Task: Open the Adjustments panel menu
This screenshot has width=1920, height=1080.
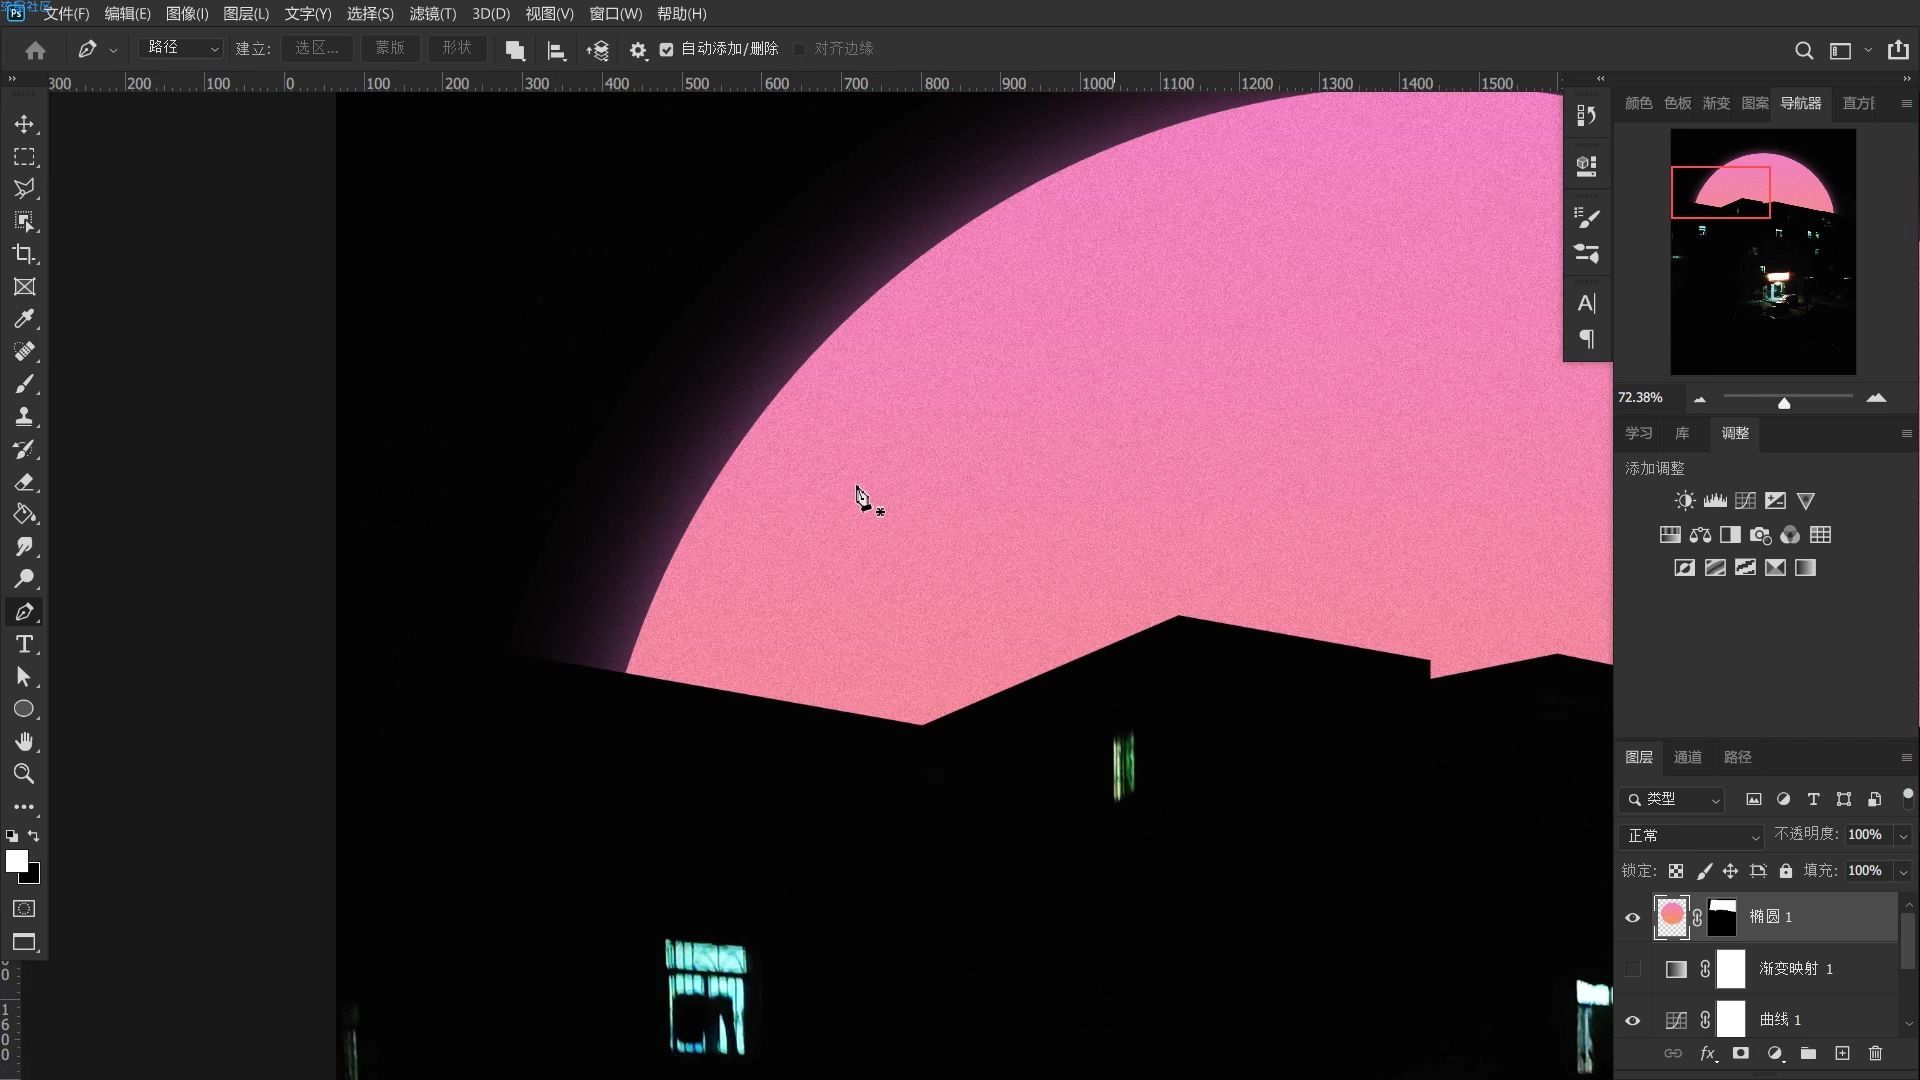Action: click(x=1906, y=434)
